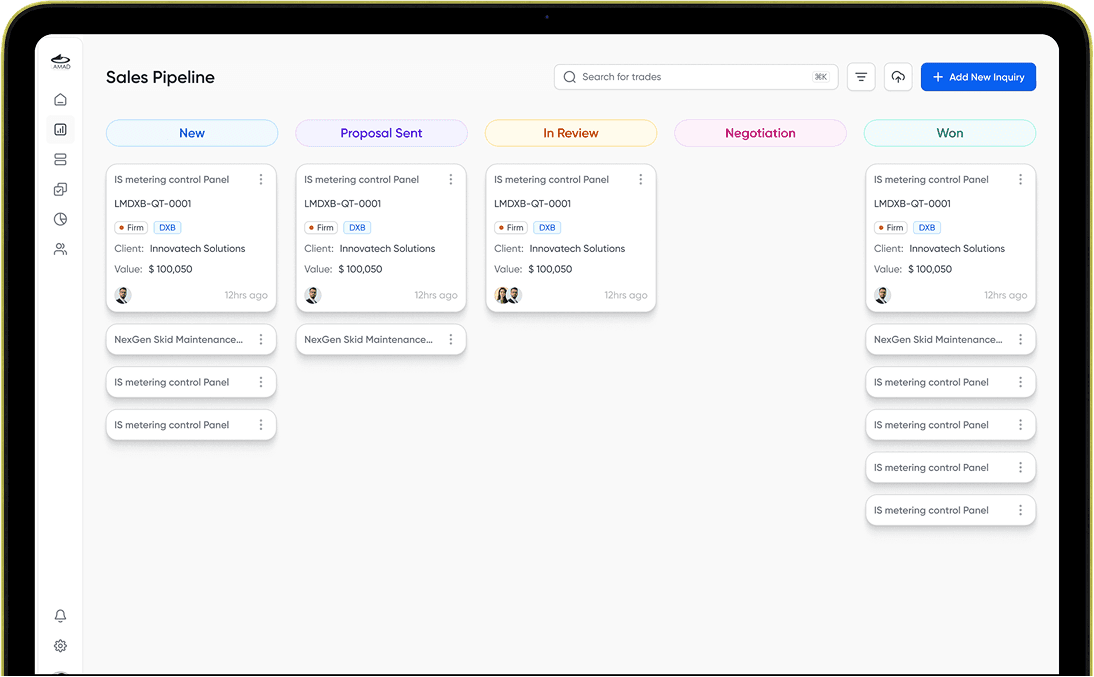Click LMDXB-QT-0001 in the New column card
The height and width of the screenshot is (677, 1094).
(153, 204)
